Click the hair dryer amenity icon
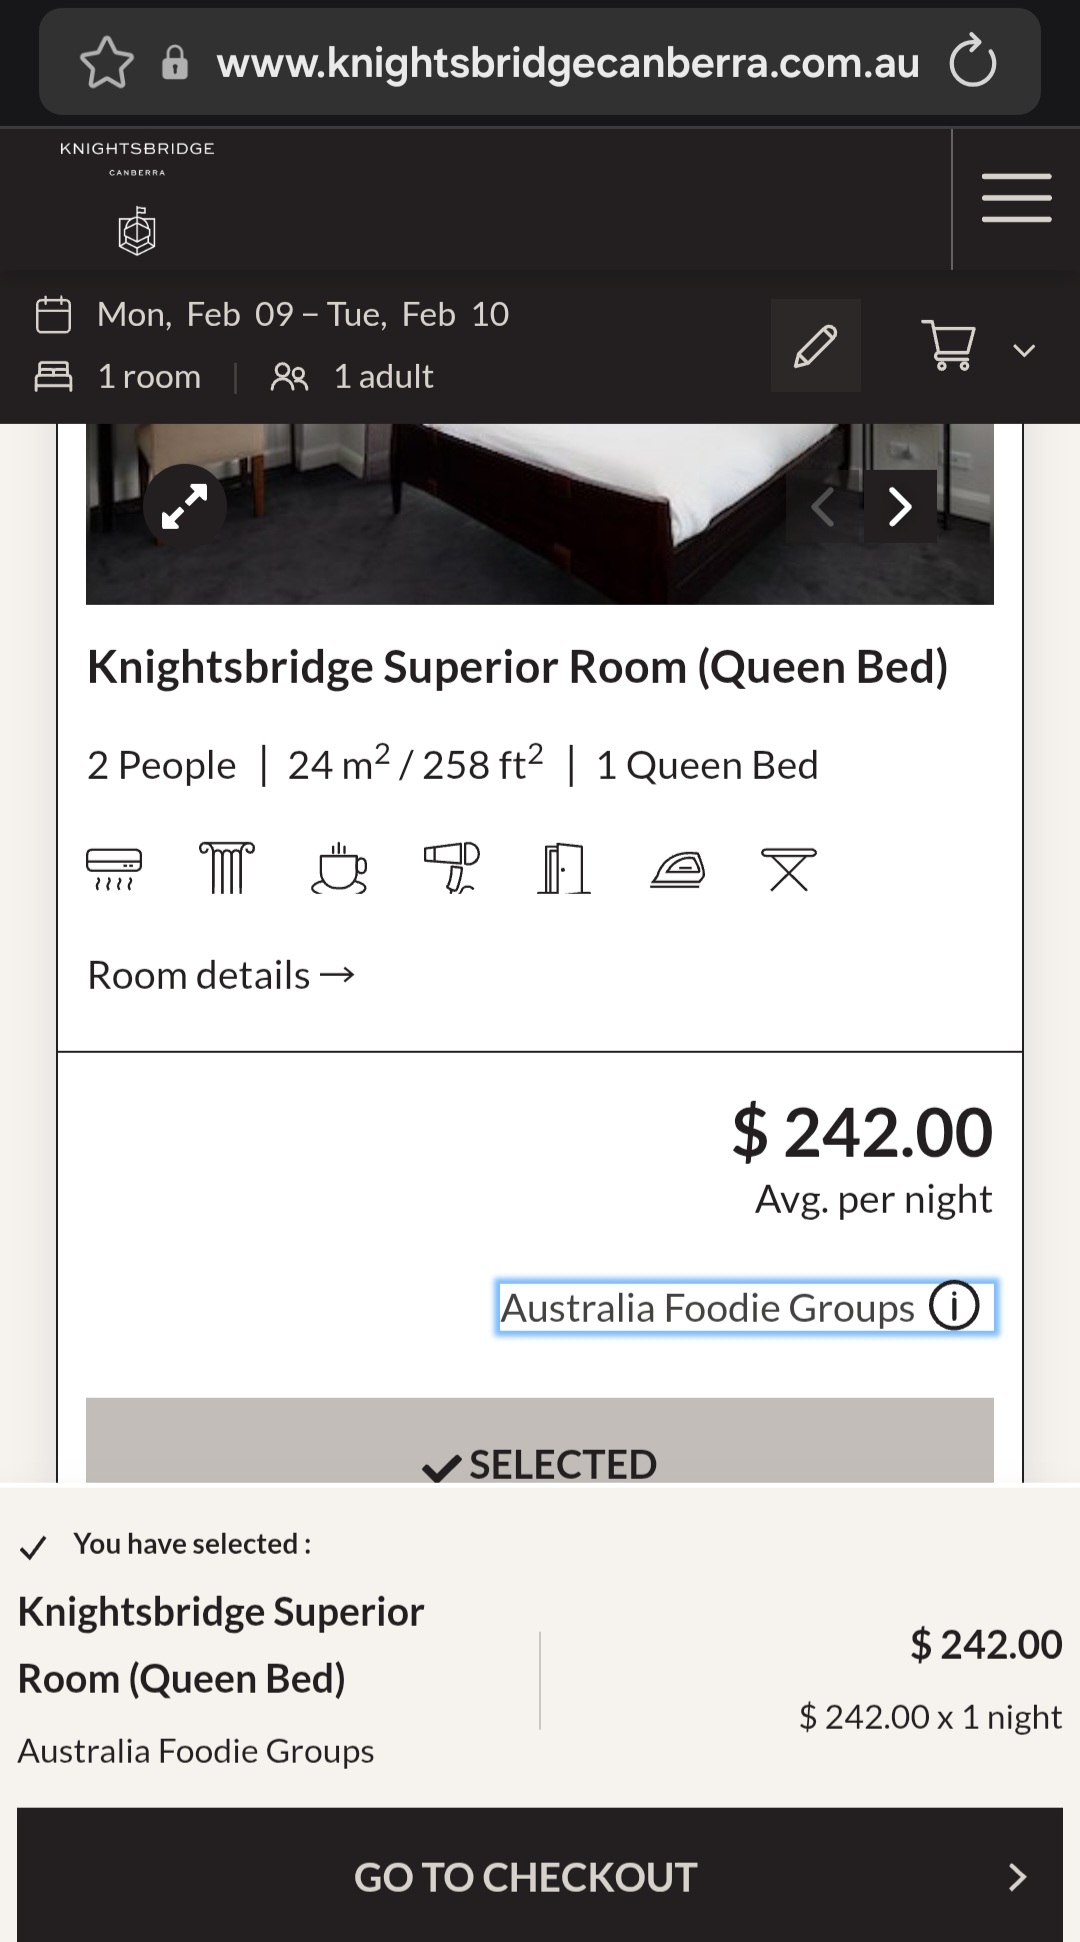Screen dimensions: 1080x1942 [x=452, y=868]
